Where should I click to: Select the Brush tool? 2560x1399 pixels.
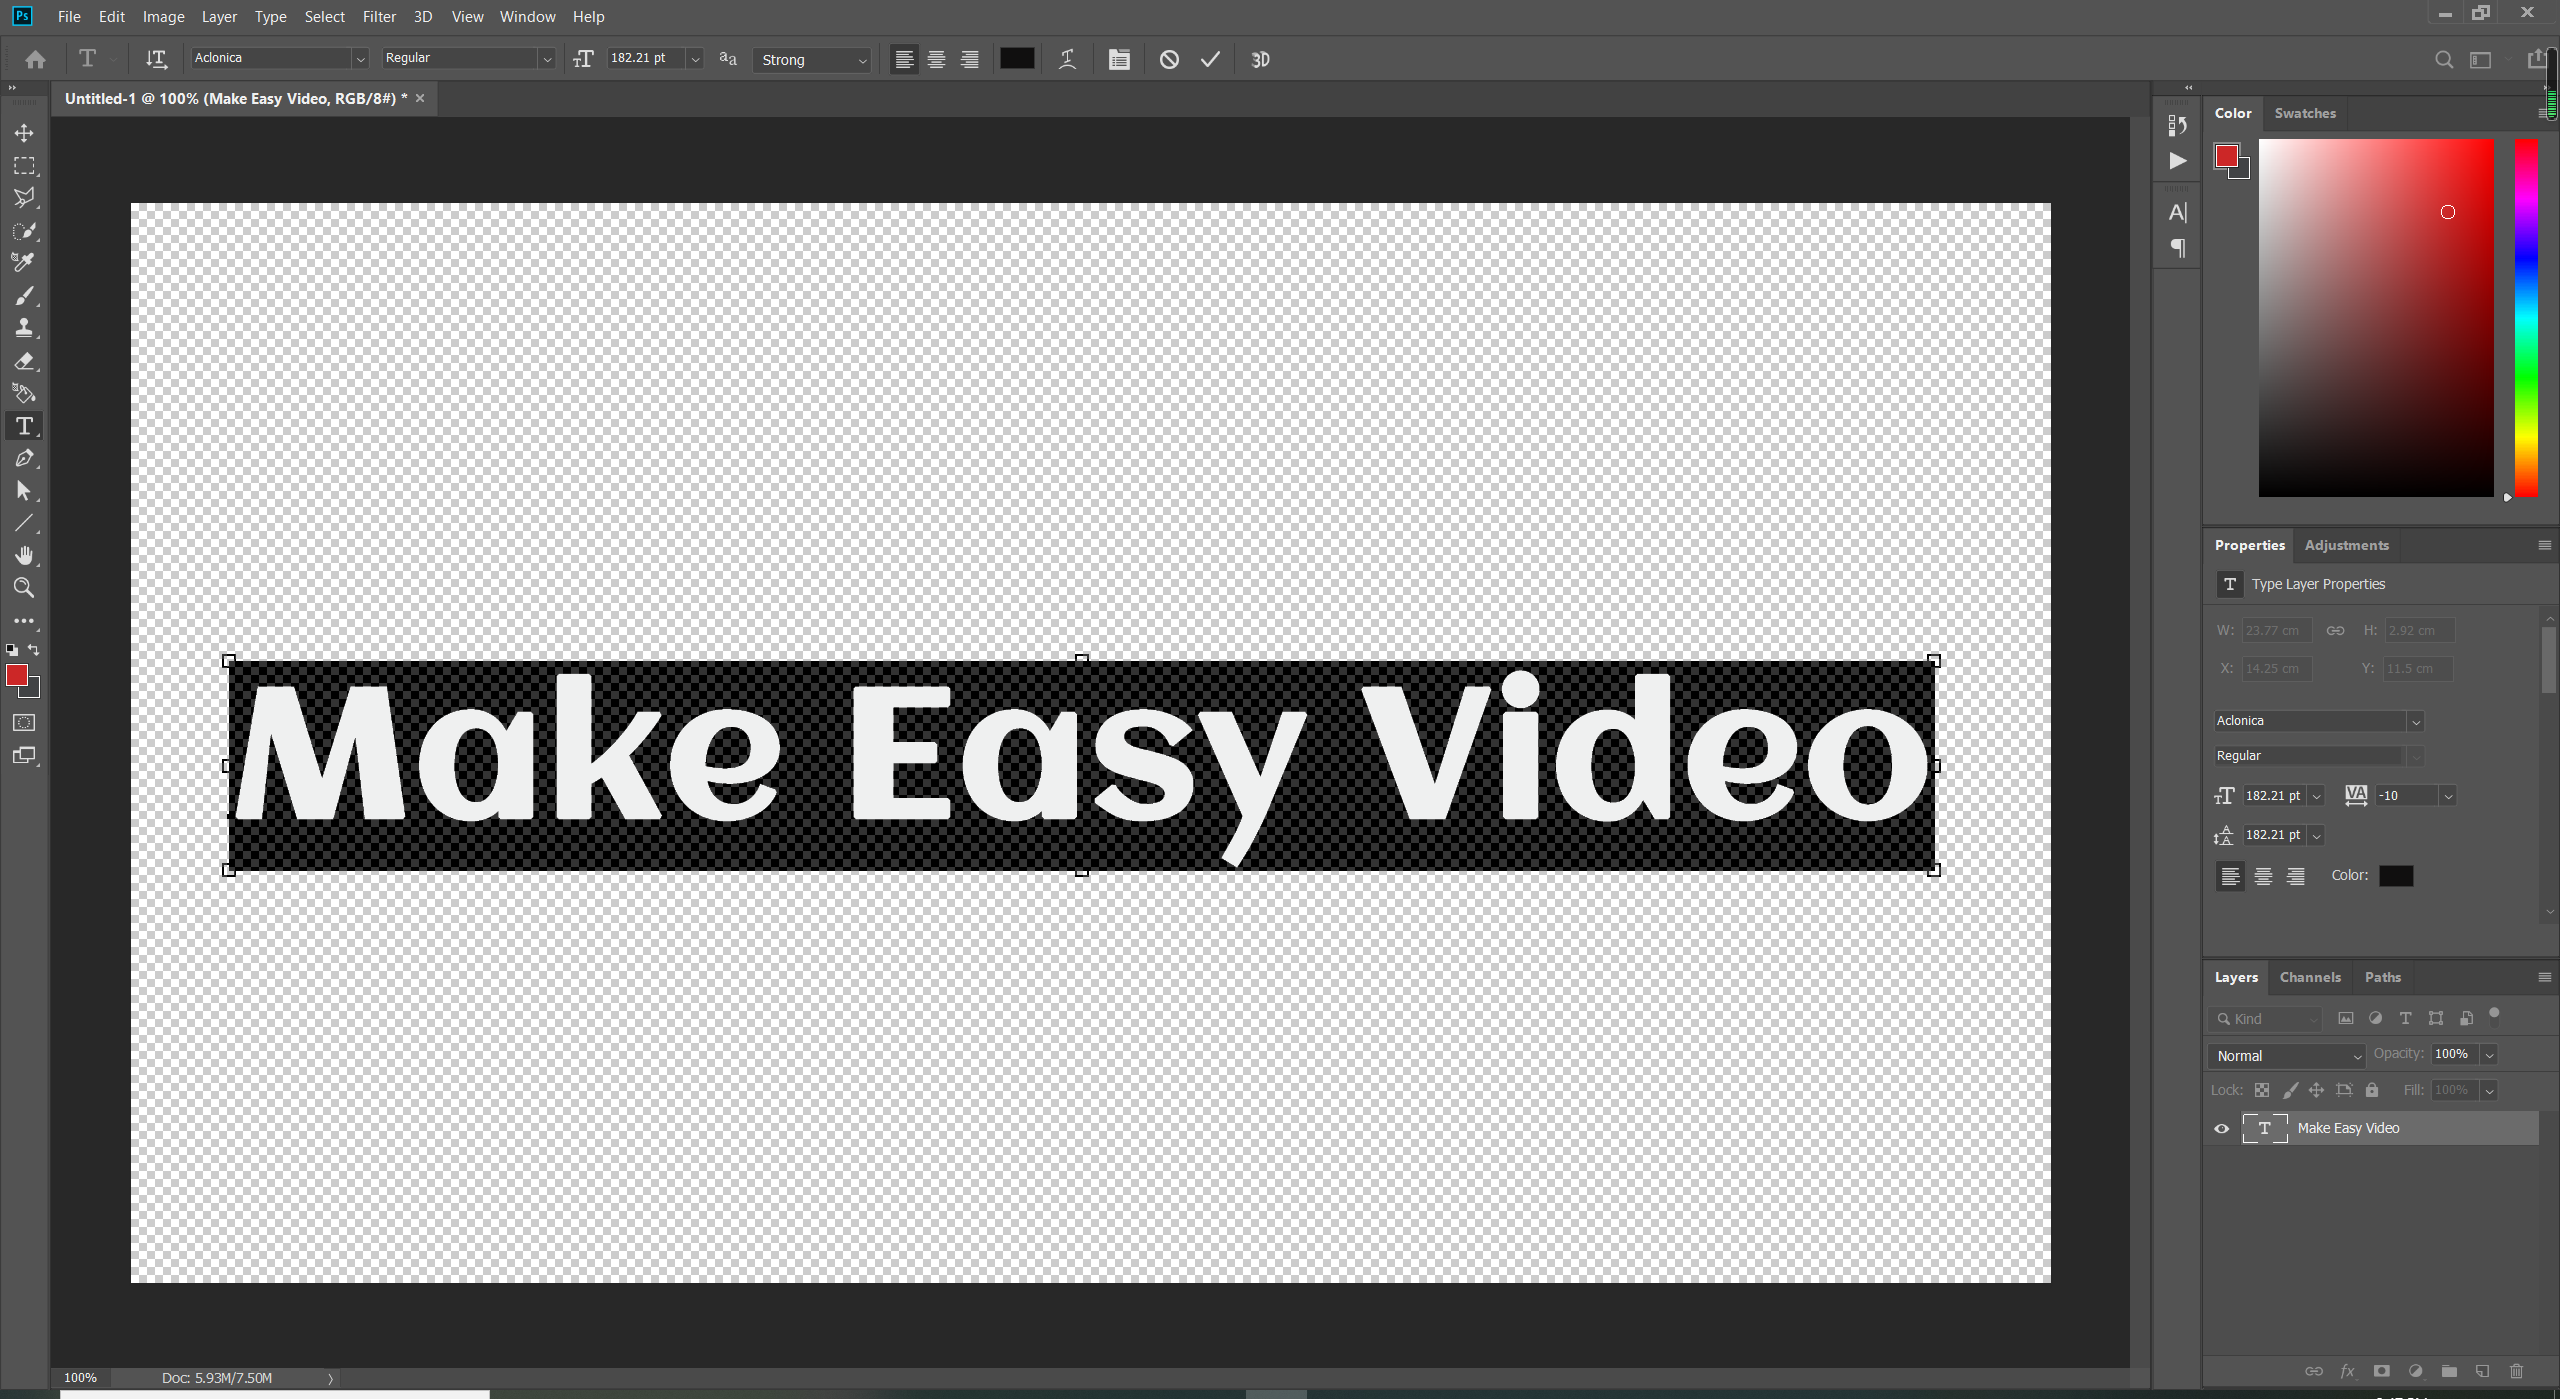[x=24, y=293]
